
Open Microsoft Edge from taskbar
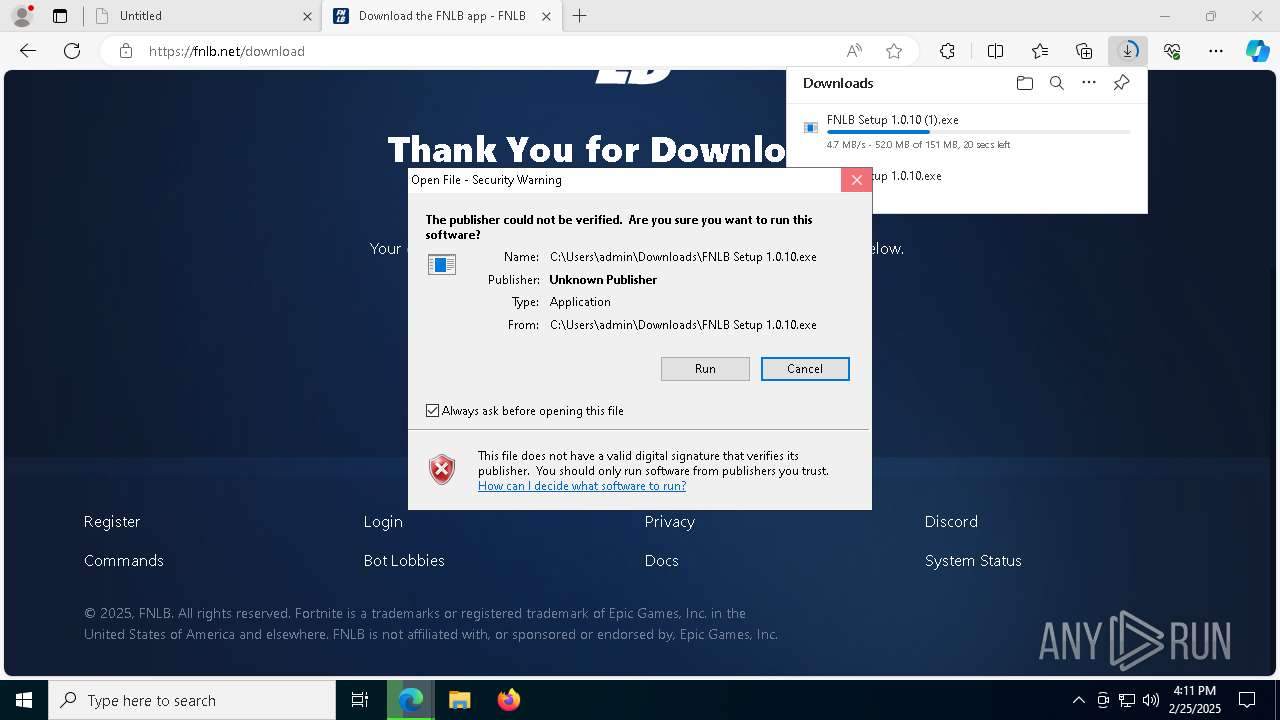(x=411, y=700)
